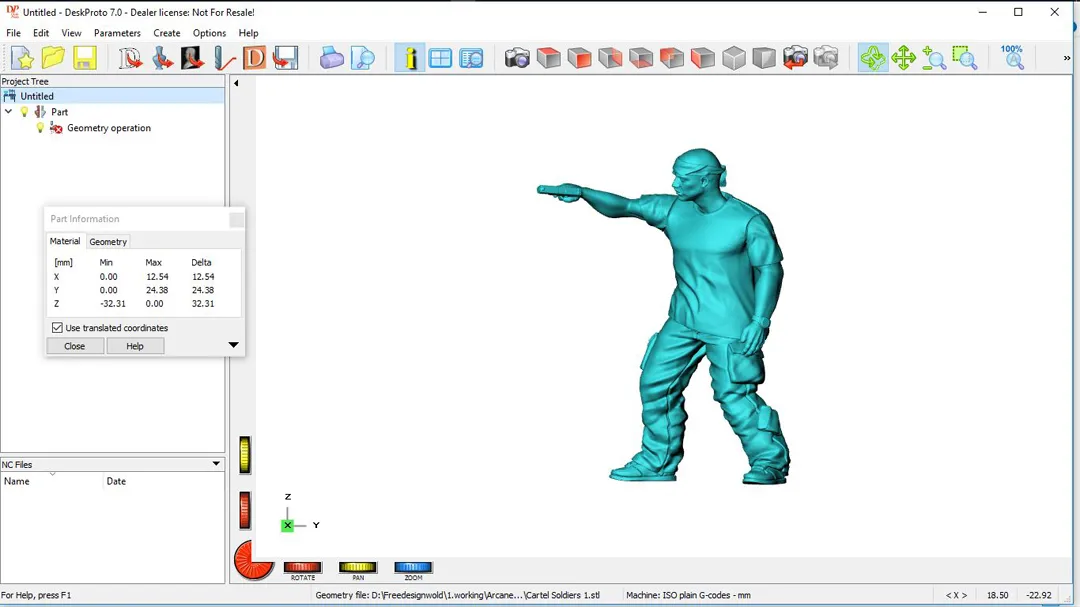The height and width of the screenshot is (607, 1080).
Task: Click the four-pane thumbnails layout icon
Action: coord(440,58)
